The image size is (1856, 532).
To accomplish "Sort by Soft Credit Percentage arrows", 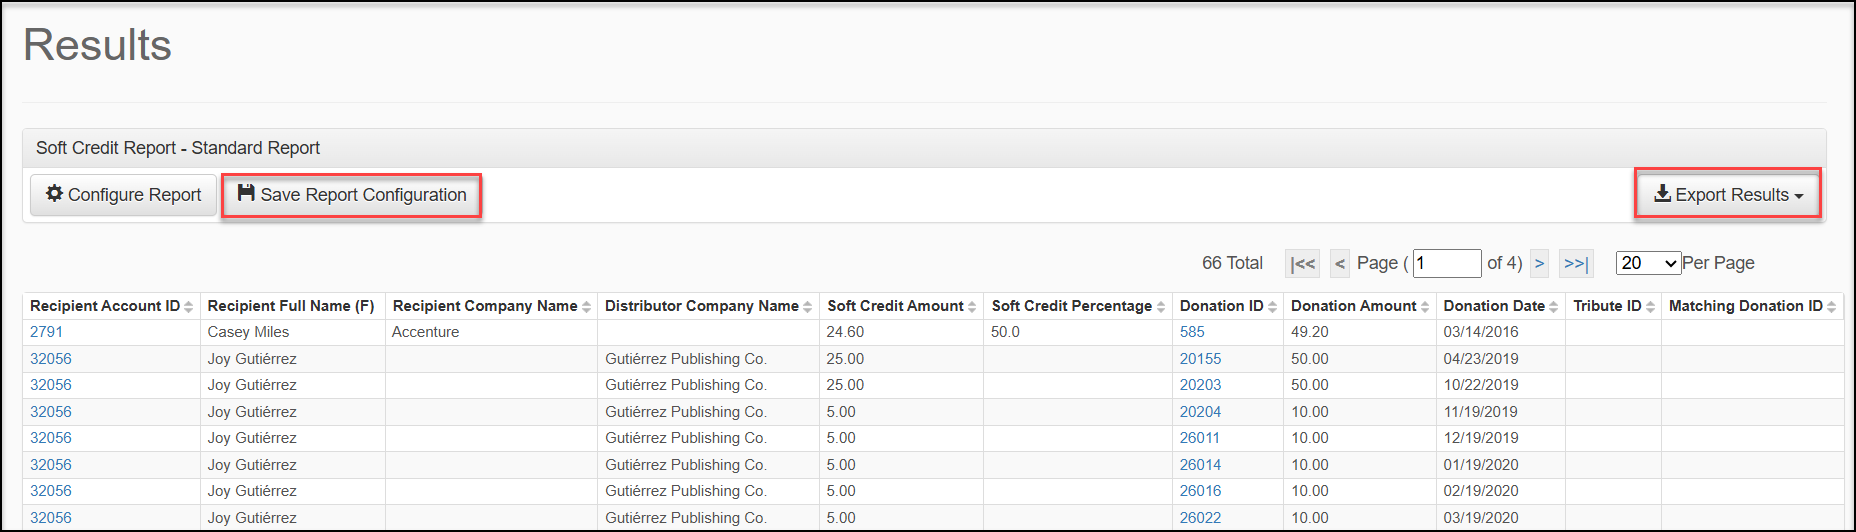I will 1160,307.
